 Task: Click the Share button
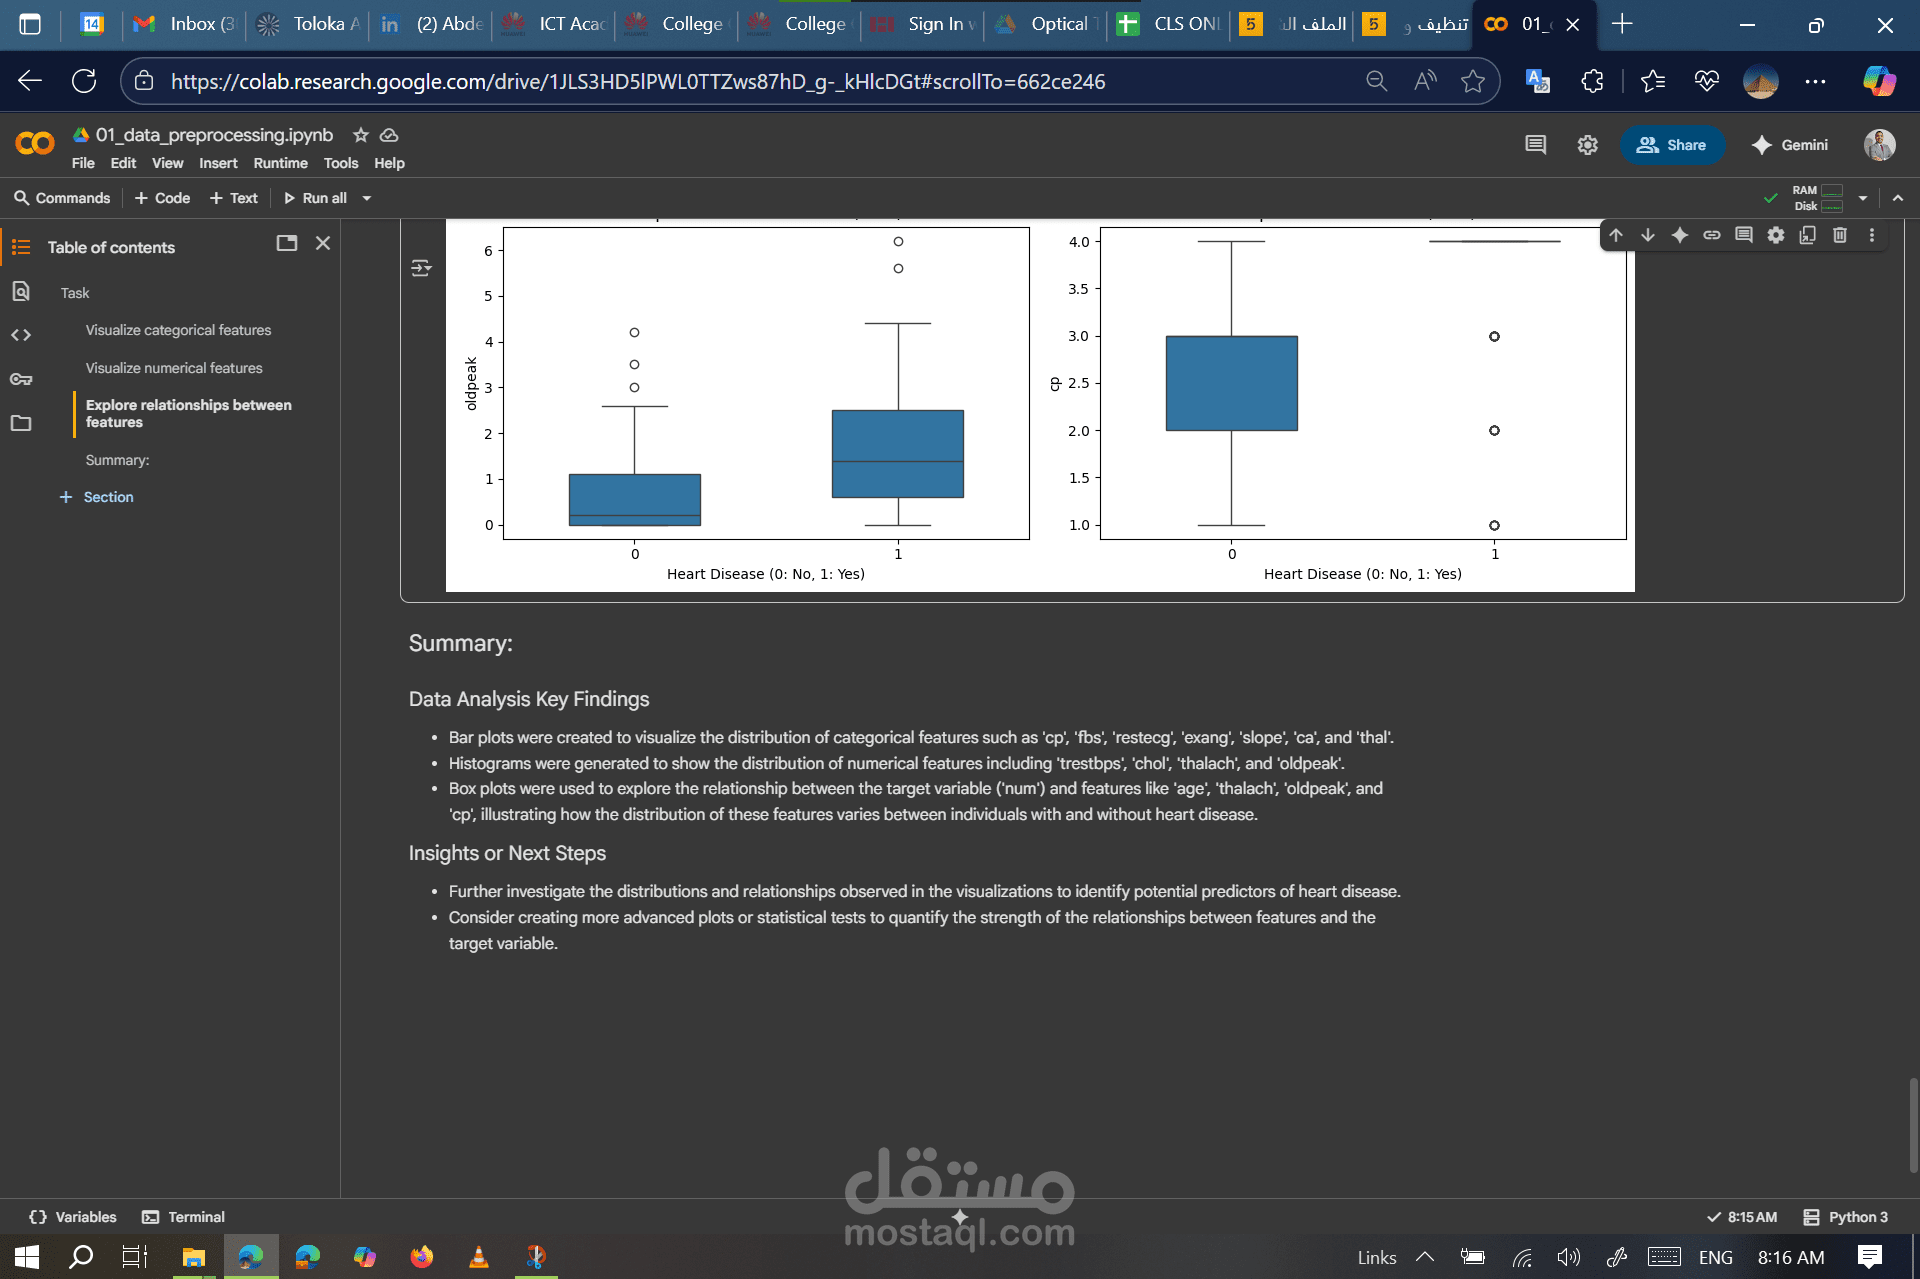coord(1671,145)
